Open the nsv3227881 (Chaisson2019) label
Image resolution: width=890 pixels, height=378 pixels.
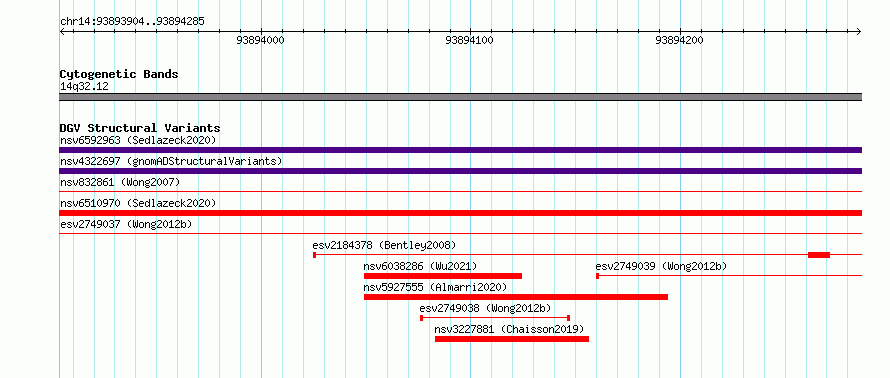tap(509, 329)
